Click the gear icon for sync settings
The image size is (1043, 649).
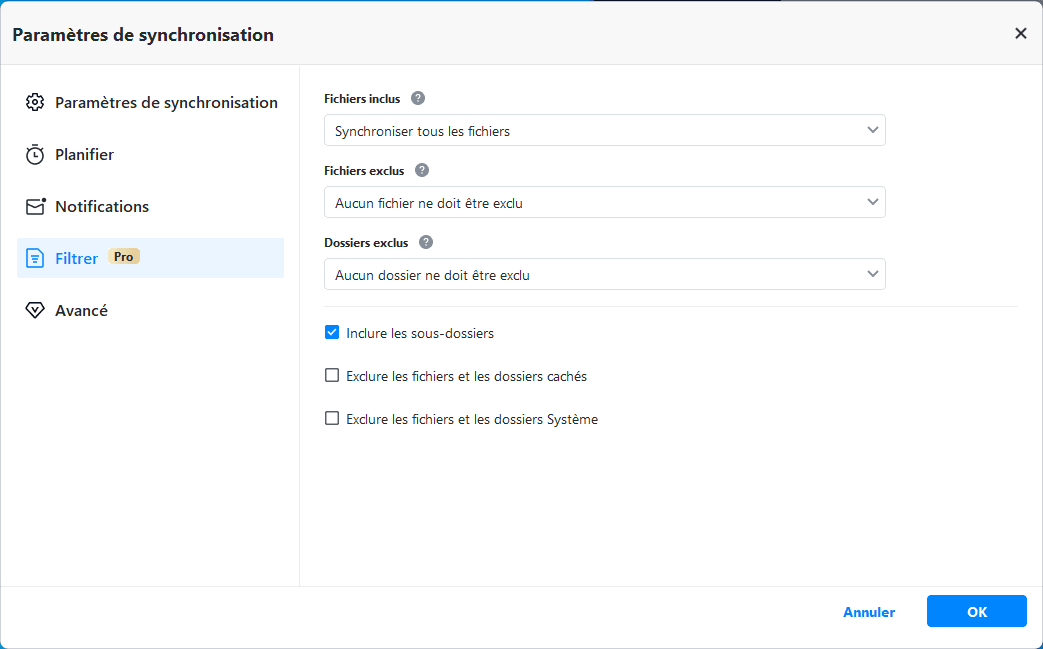pos(35,102)
